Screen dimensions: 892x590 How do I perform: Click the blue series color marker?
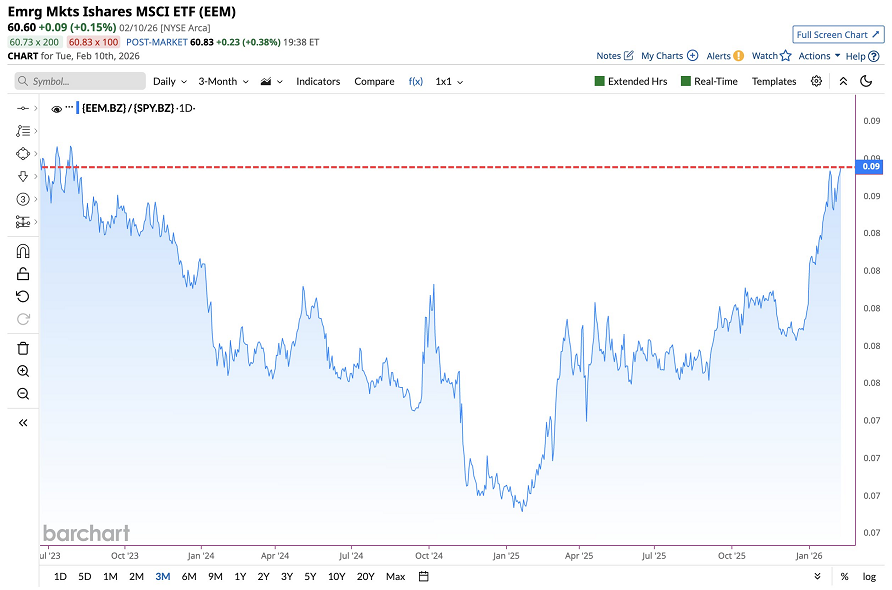(x=77, y=108)
